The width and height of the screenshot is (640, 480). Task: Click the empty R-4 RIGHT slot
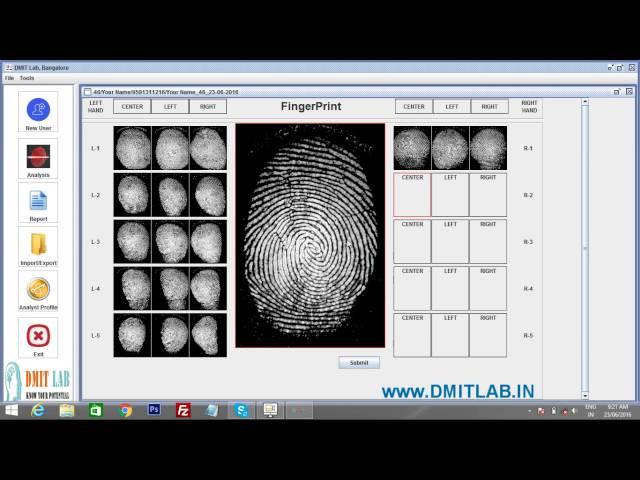pyautogui.click(x=488, y=289)
